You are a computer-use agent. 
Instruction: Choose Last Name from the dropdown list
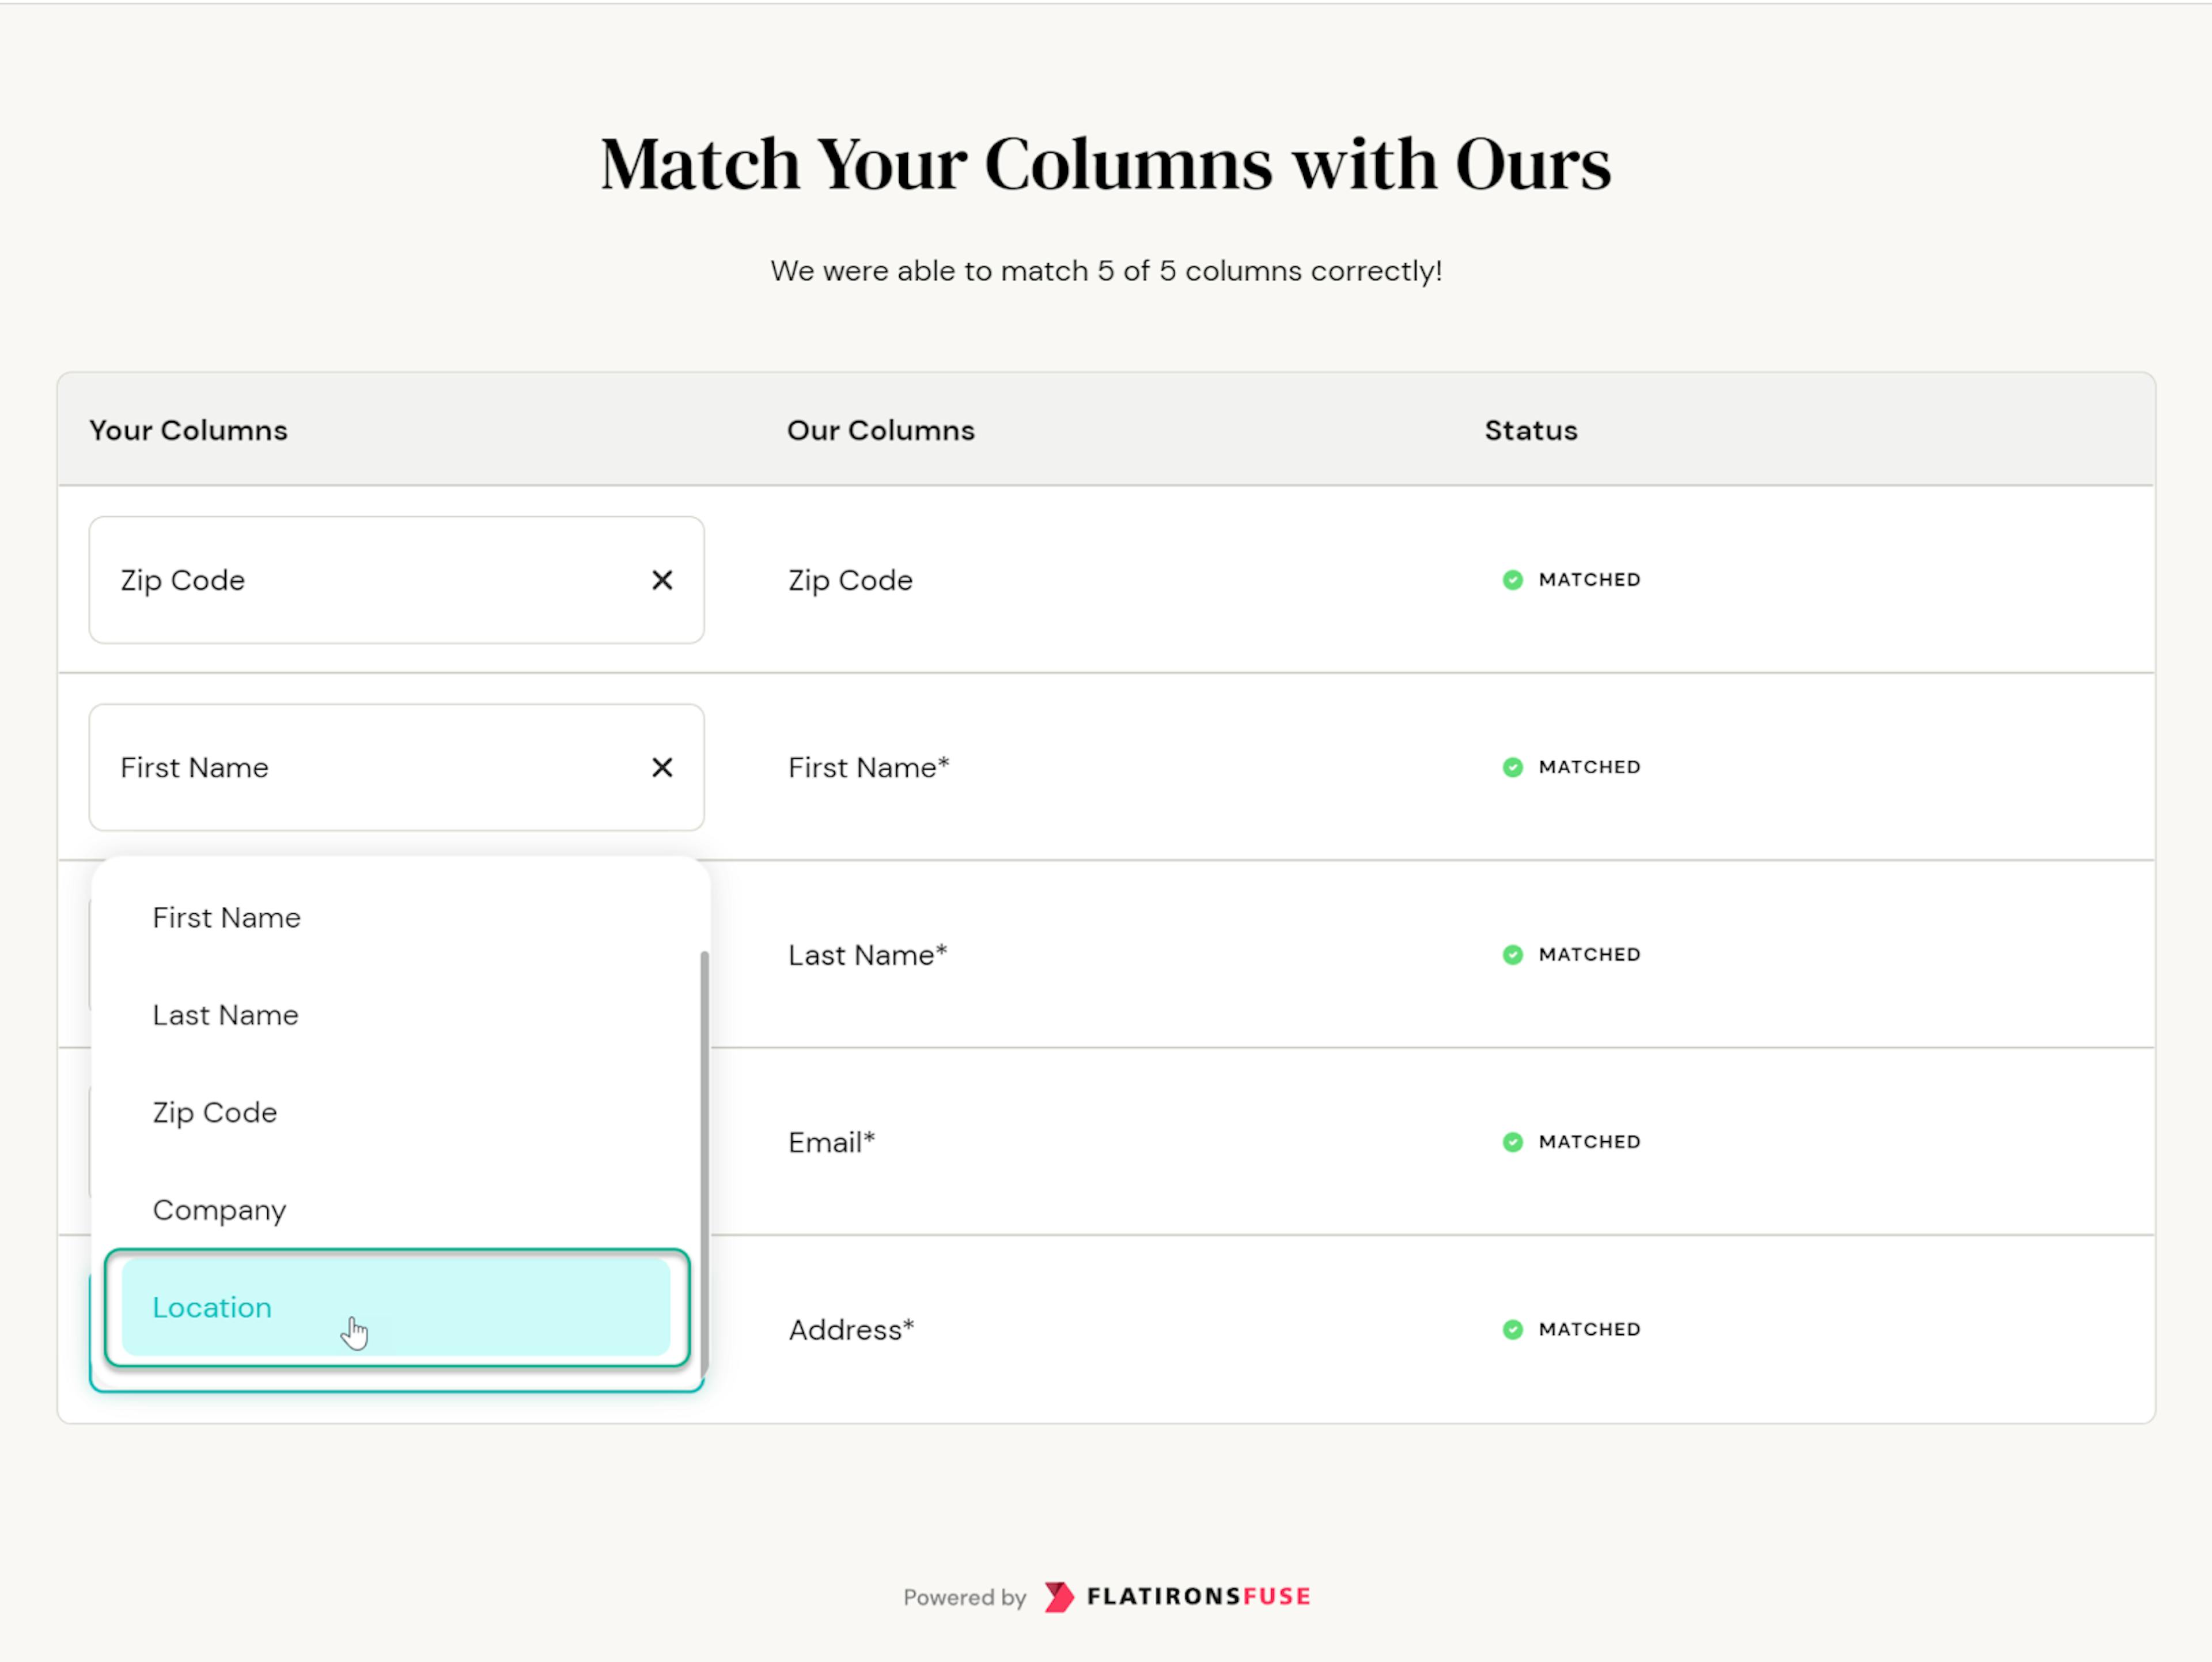coord(226,1015)
